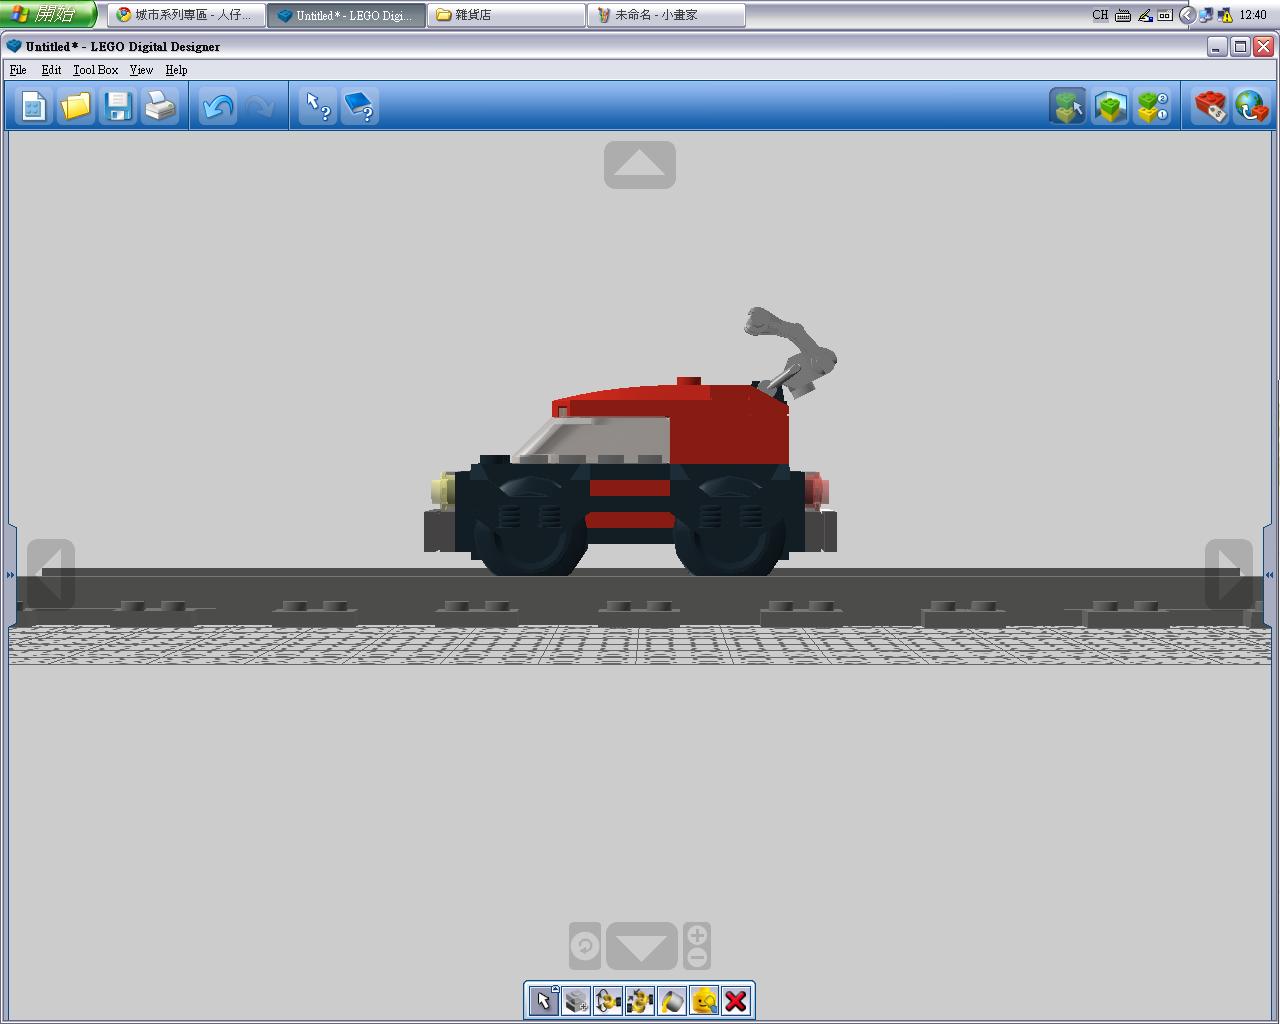
Task: Activate the What's This cursor help tool
Action: pyautogui.click(x=318, y=106)
